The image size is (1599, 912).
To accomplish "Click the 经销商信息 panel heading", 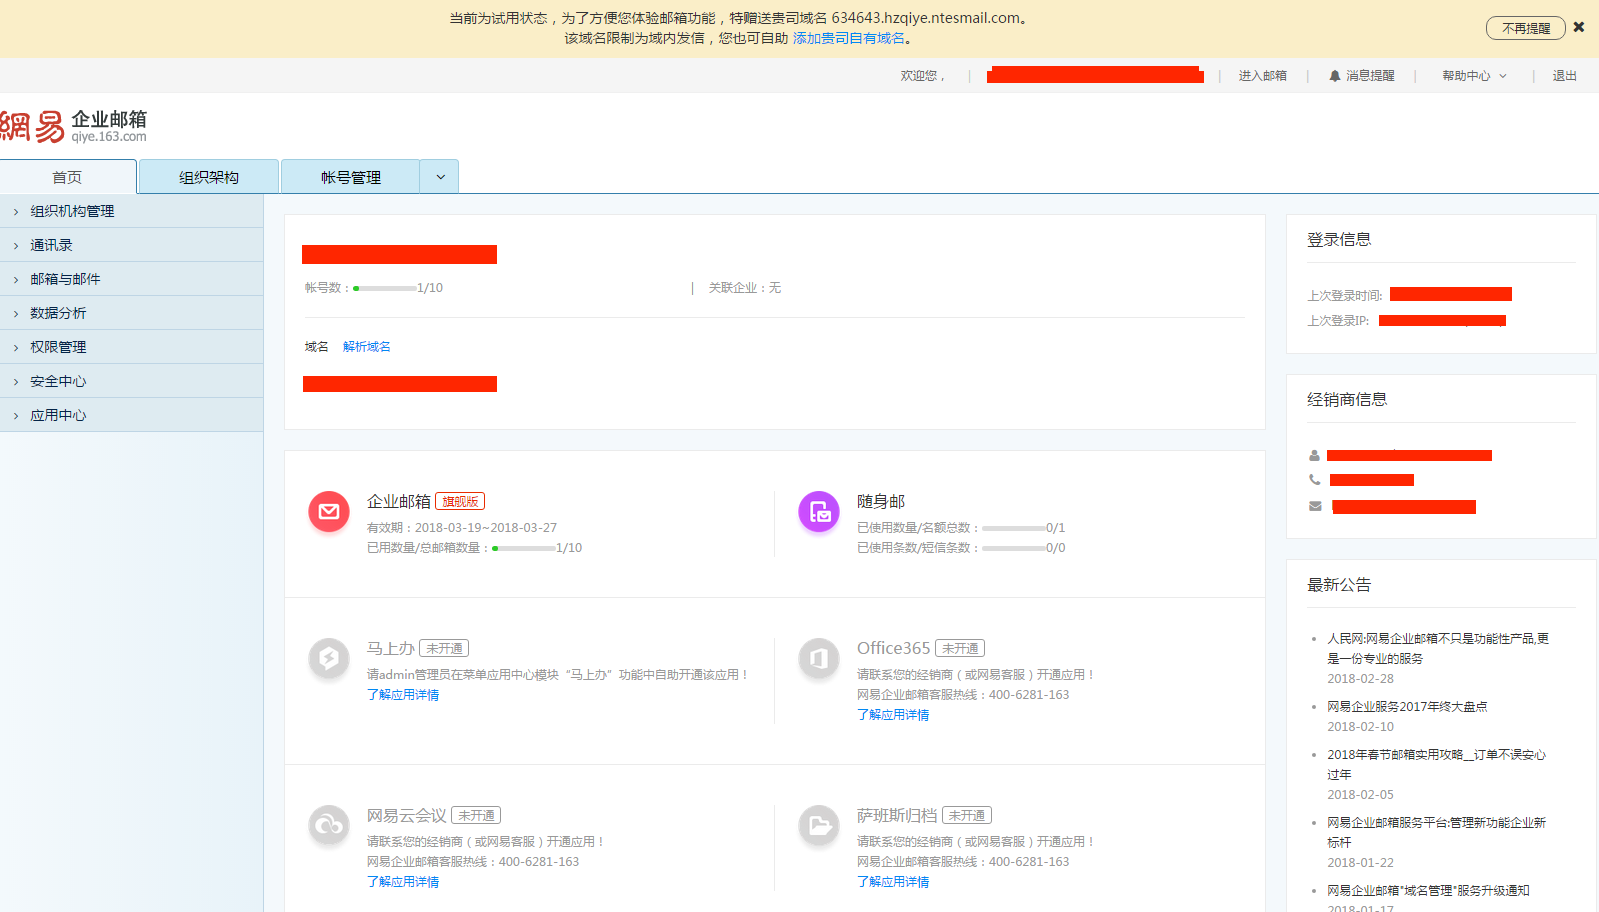I will click(1347, 400).
